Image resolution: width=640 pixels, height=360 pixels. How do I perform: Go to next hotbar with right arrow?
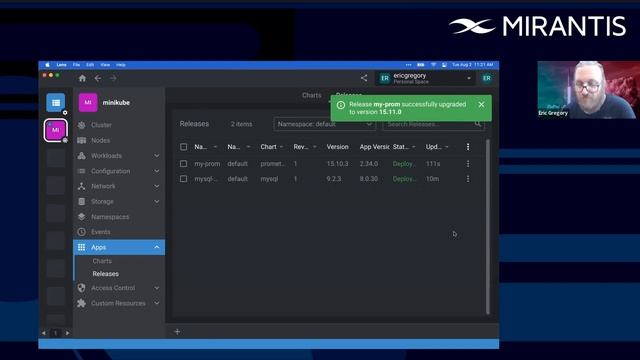(x=67, y=333)
